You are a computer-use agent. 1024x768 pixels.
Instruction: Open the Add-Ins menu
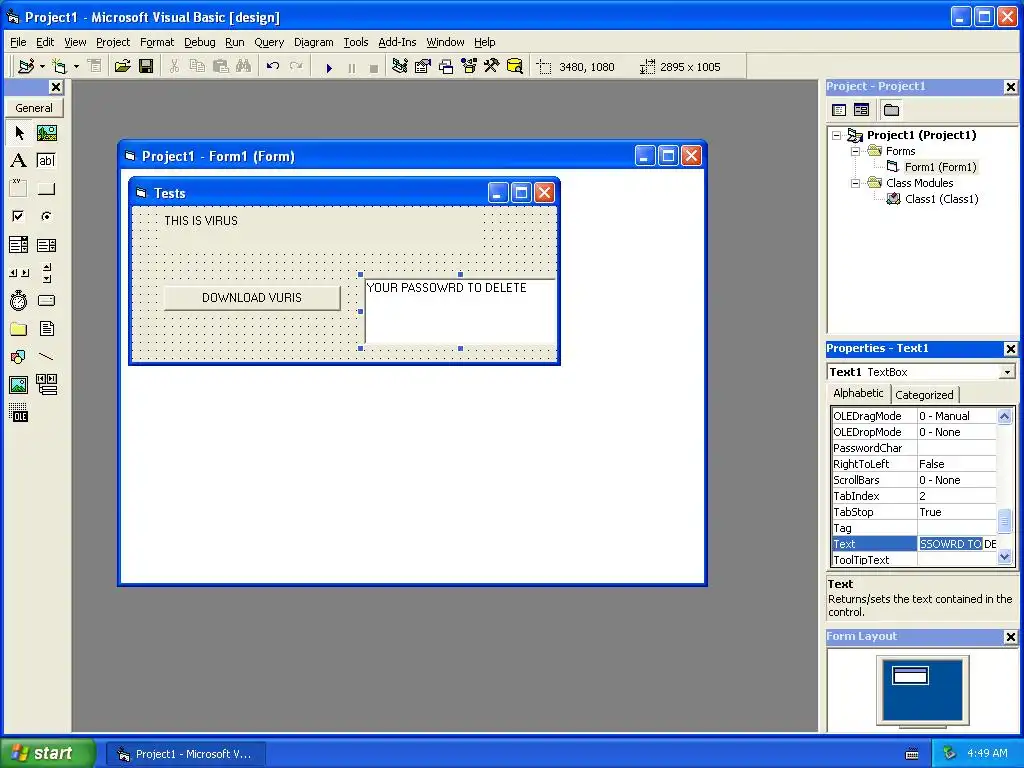pyautogui.click(x=397, y=42)
